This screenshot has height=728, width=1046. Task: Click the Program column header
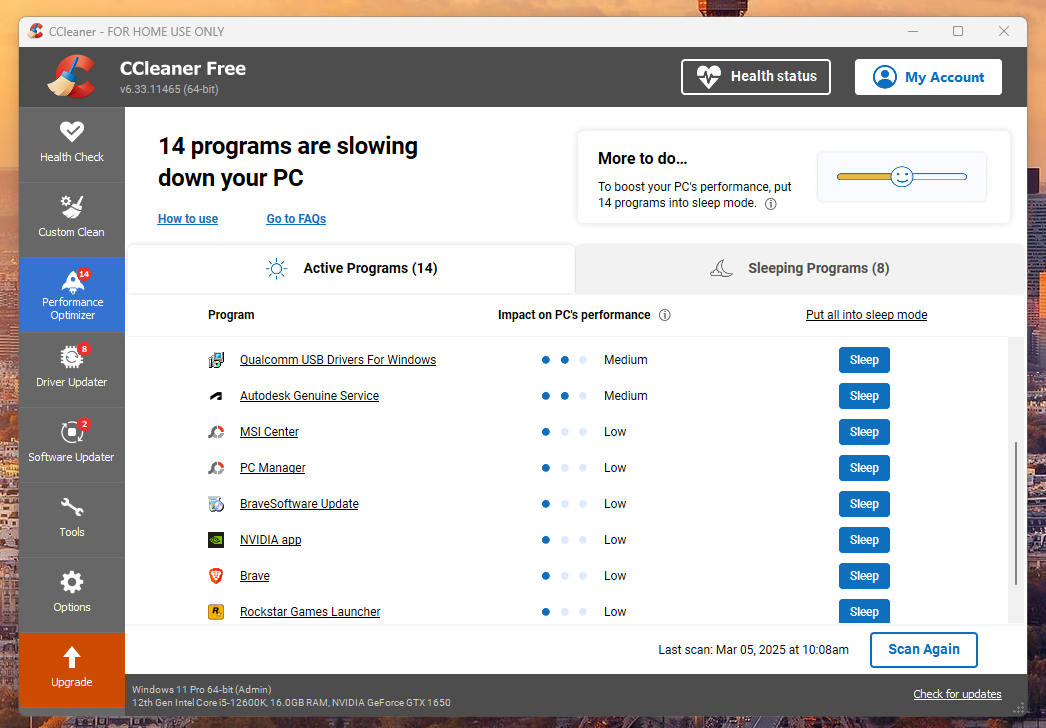[x=231, y=315]
